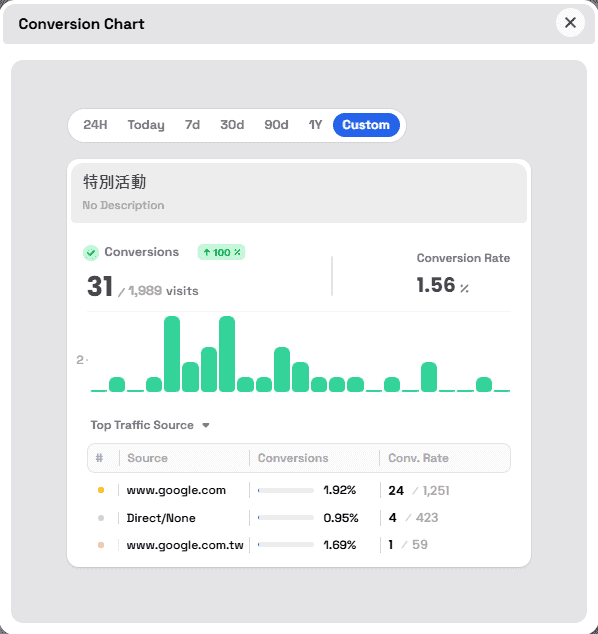The width and height of the screenshot is (598, 634).
Task: Click the 100% increase badge
Action: point(221,252)
